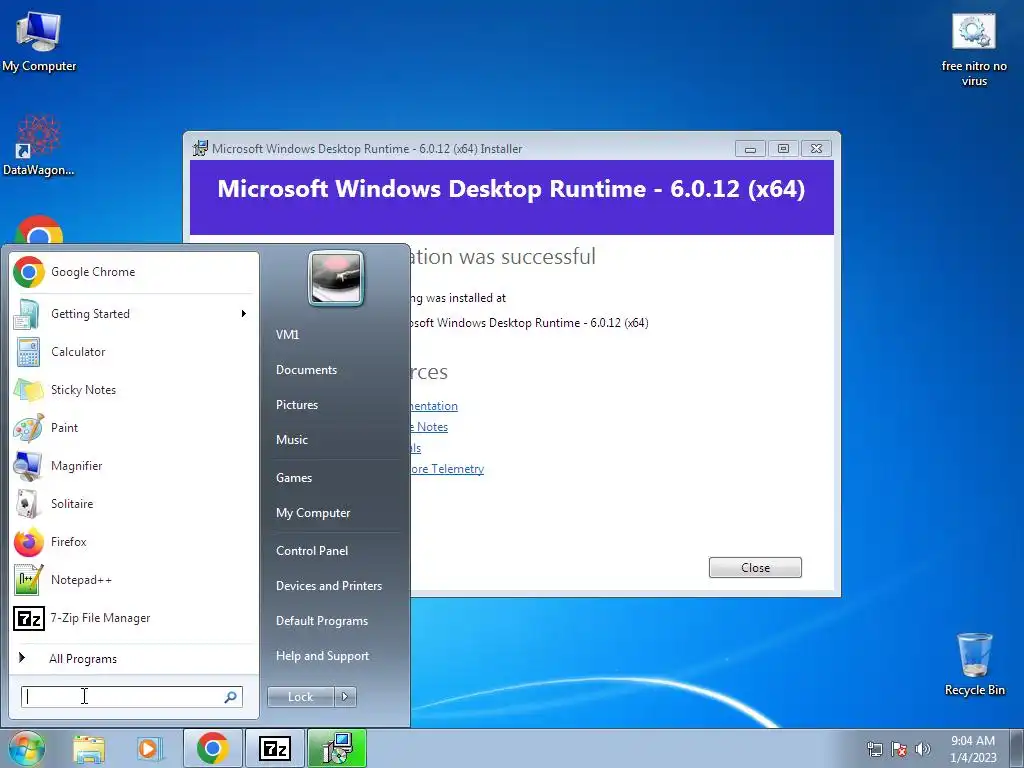Switch to Chrome on the taskbar

point(212,748)
